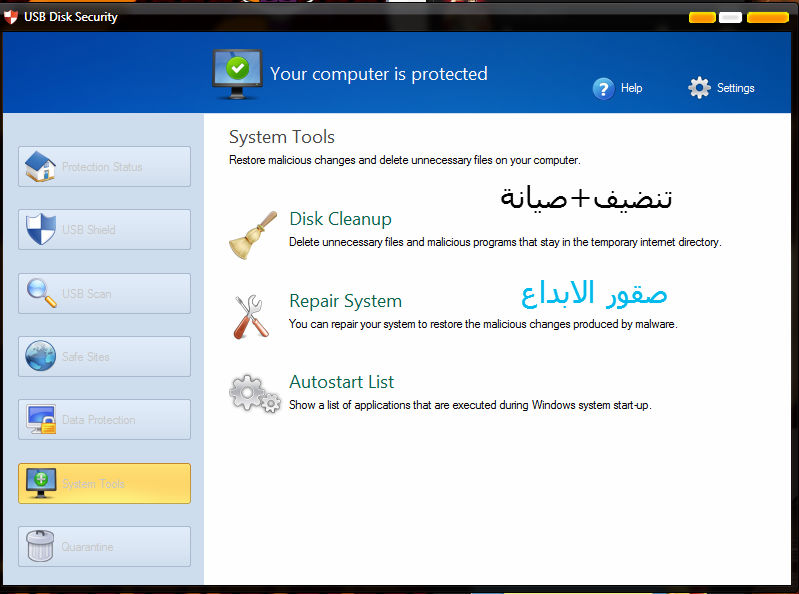Click the USB Disk Security shield logo
799x594 pixels.
pos(12,16)
